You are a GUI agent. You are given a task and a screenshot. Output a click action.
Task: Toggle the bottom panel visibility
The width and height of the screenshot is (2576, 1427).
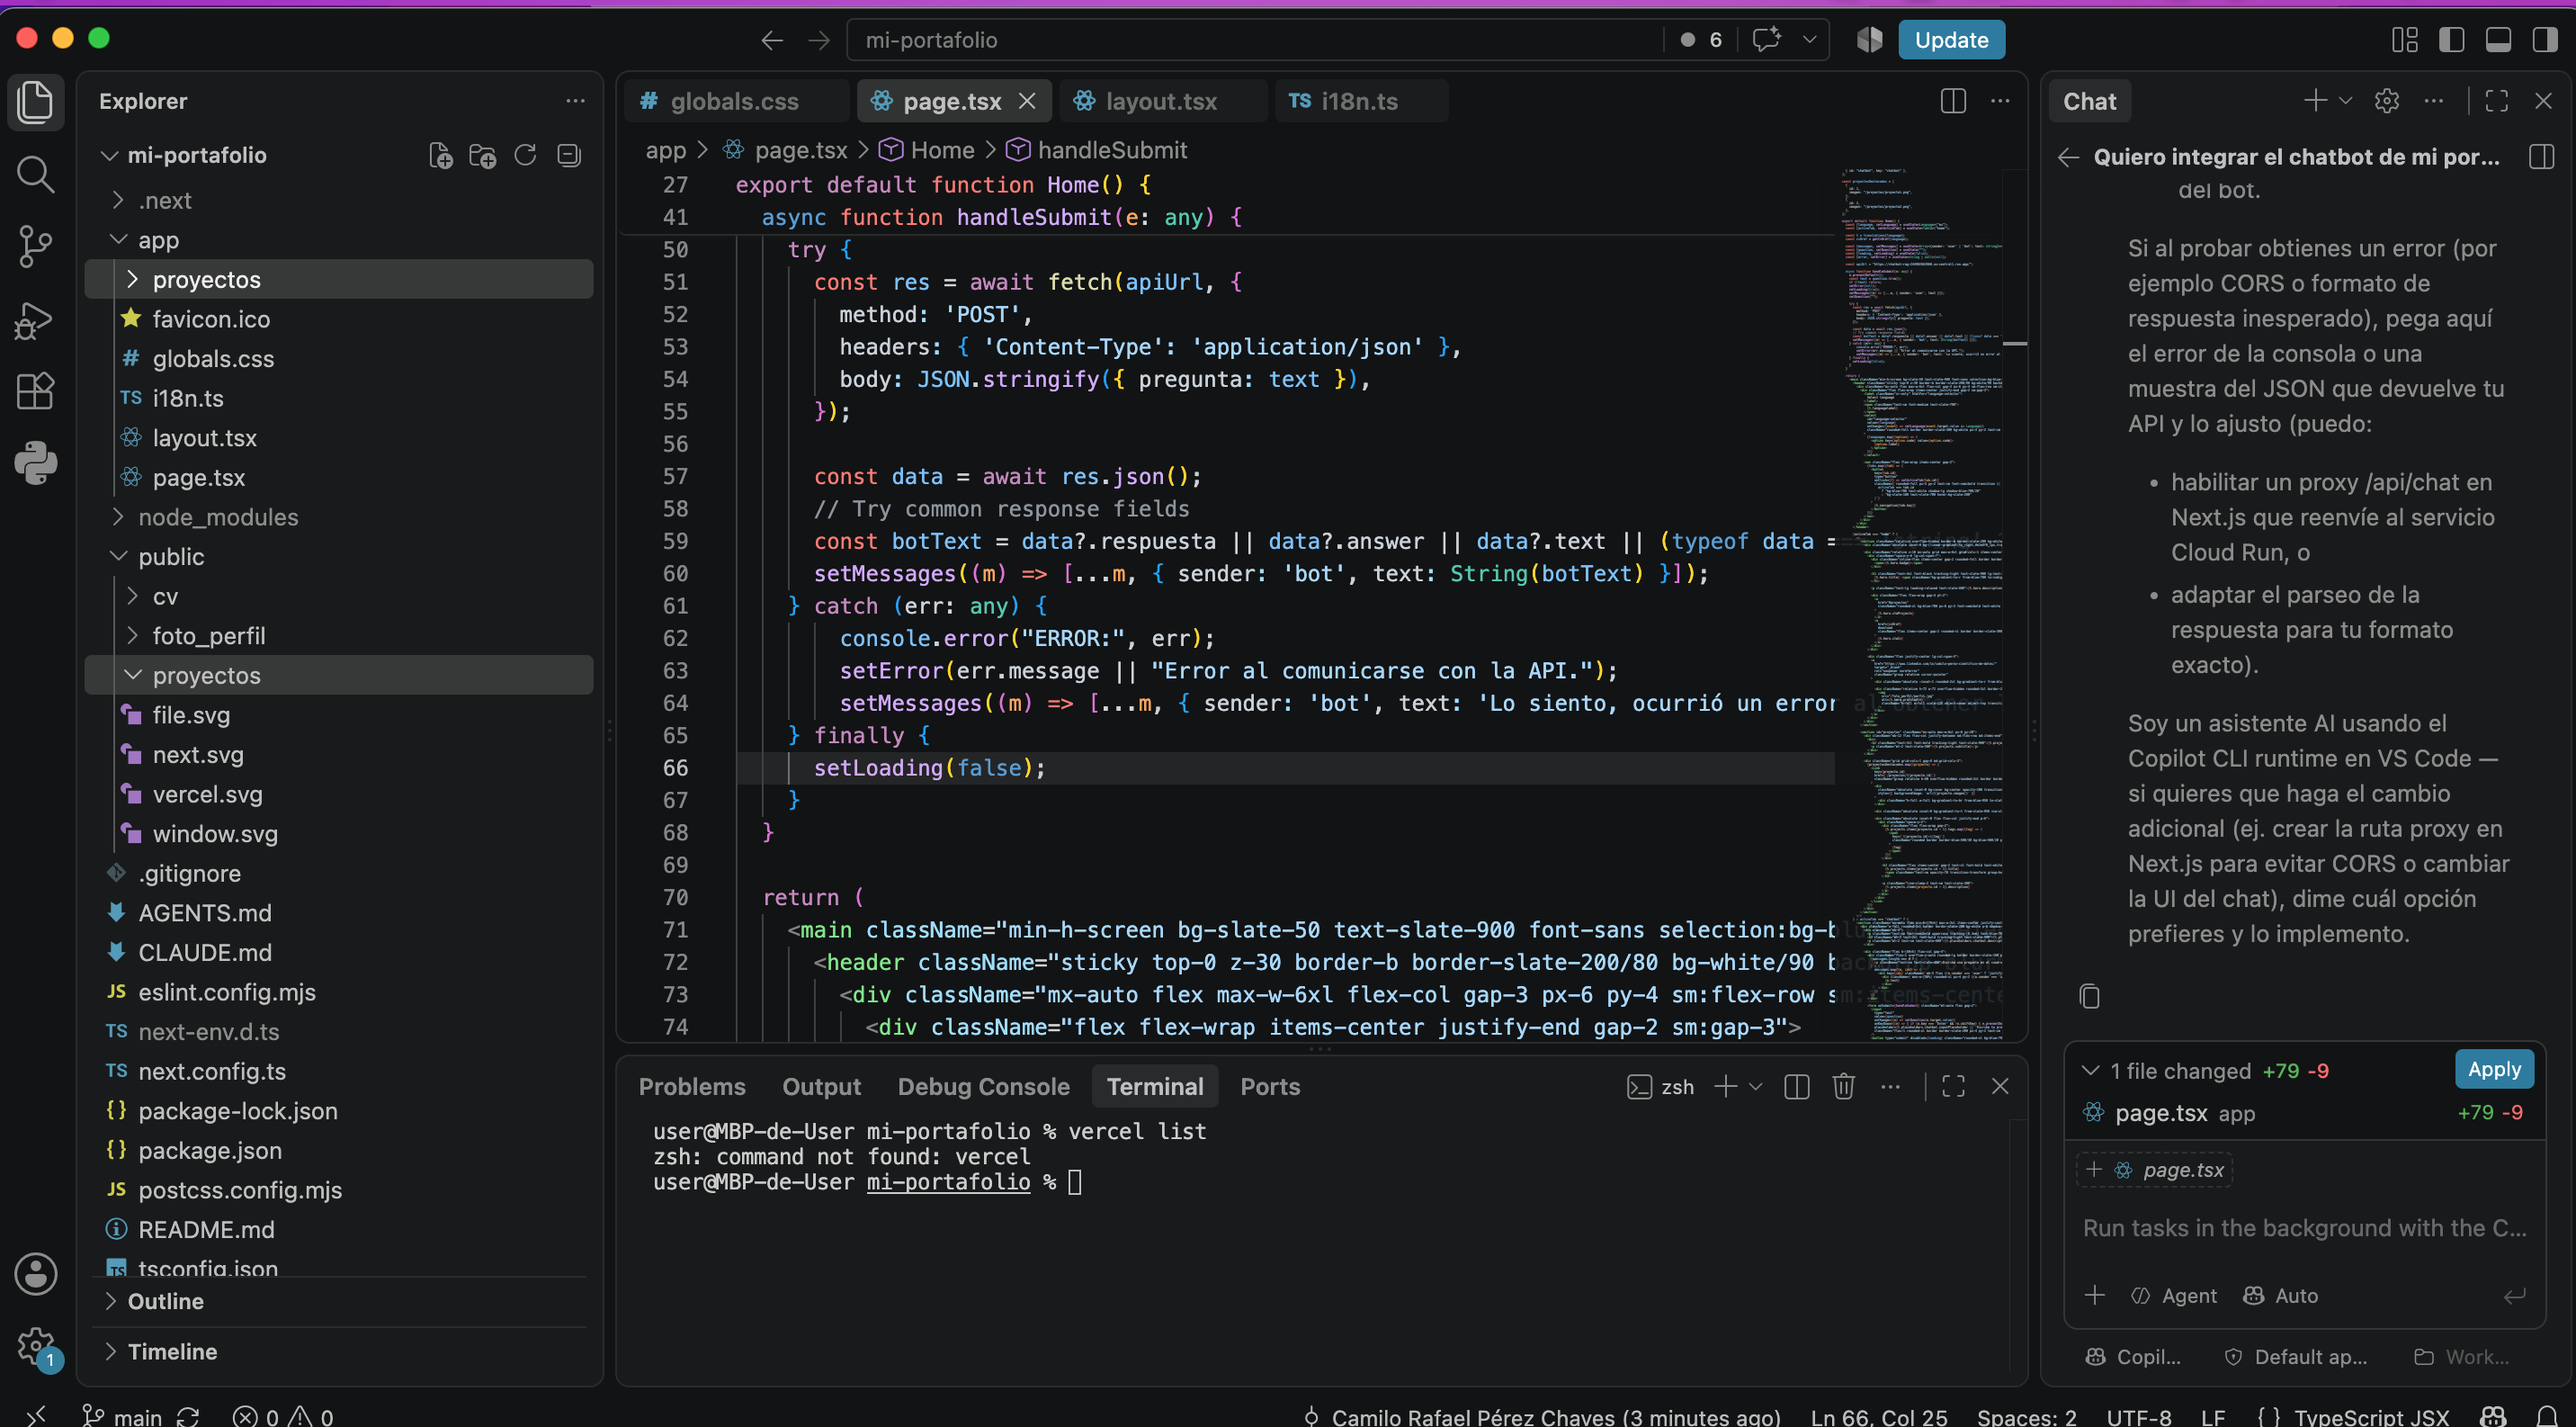pos(2498,40)
